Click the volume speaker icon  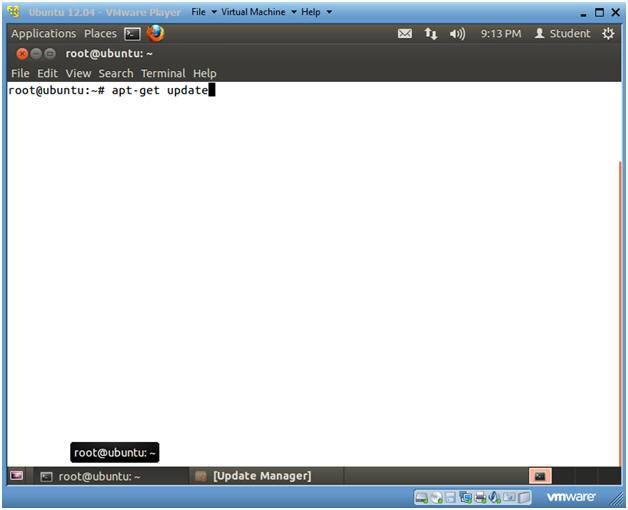(458, 34)
